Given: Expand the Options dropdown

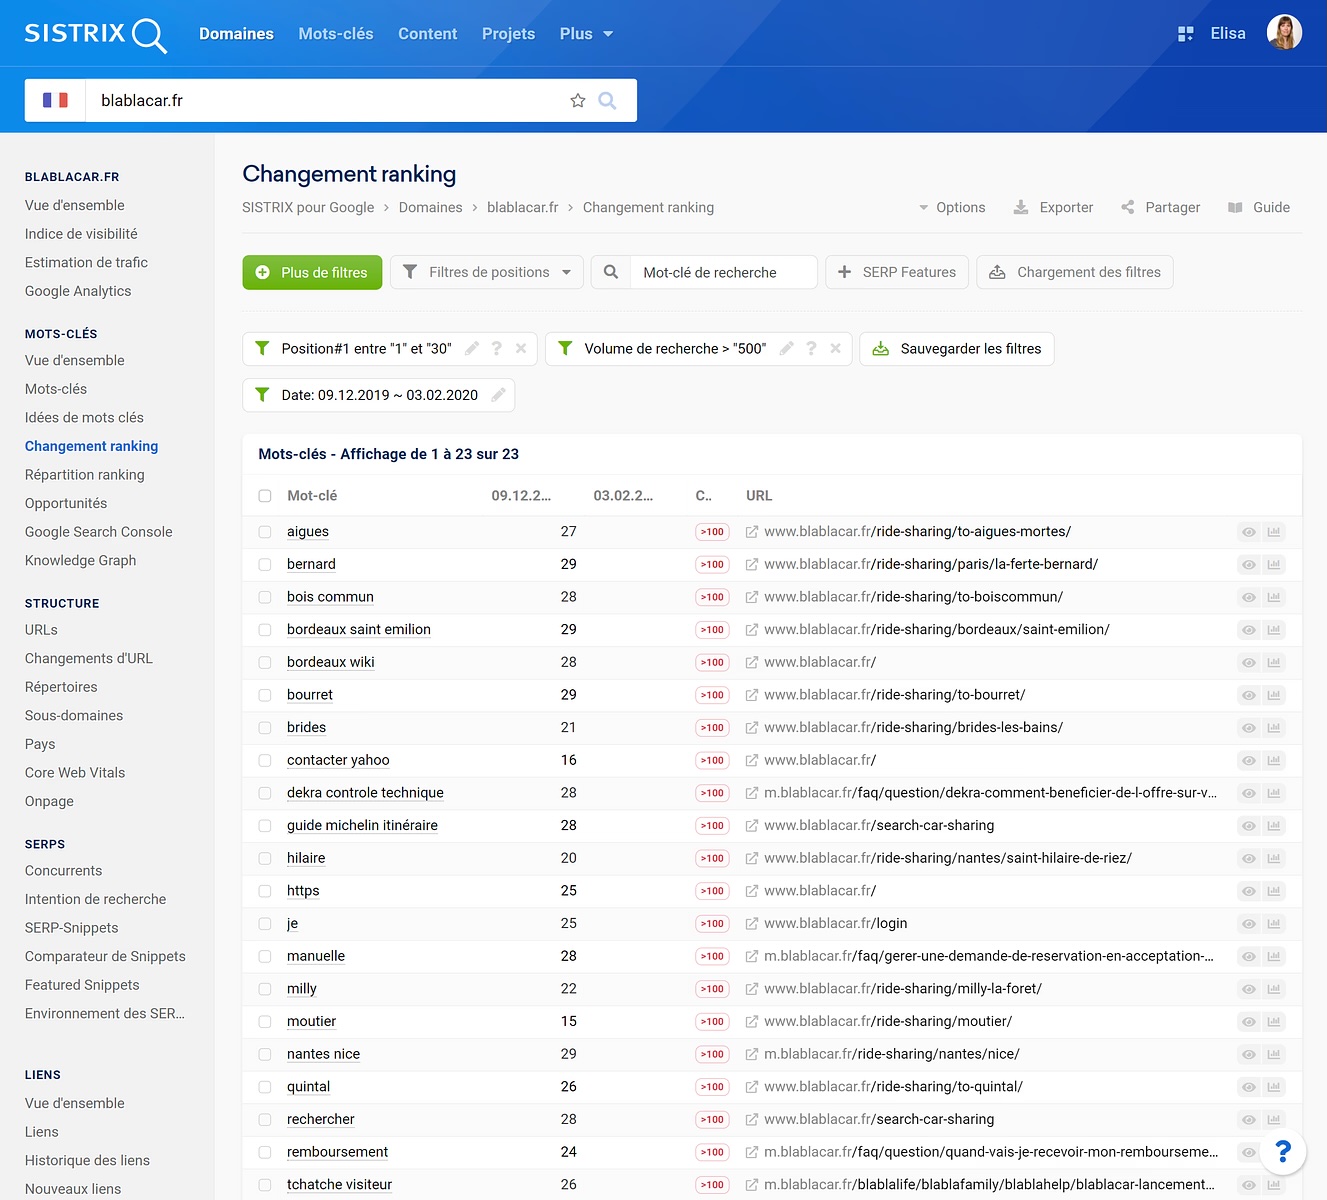Looking at the screenshot, I should 952,207.
